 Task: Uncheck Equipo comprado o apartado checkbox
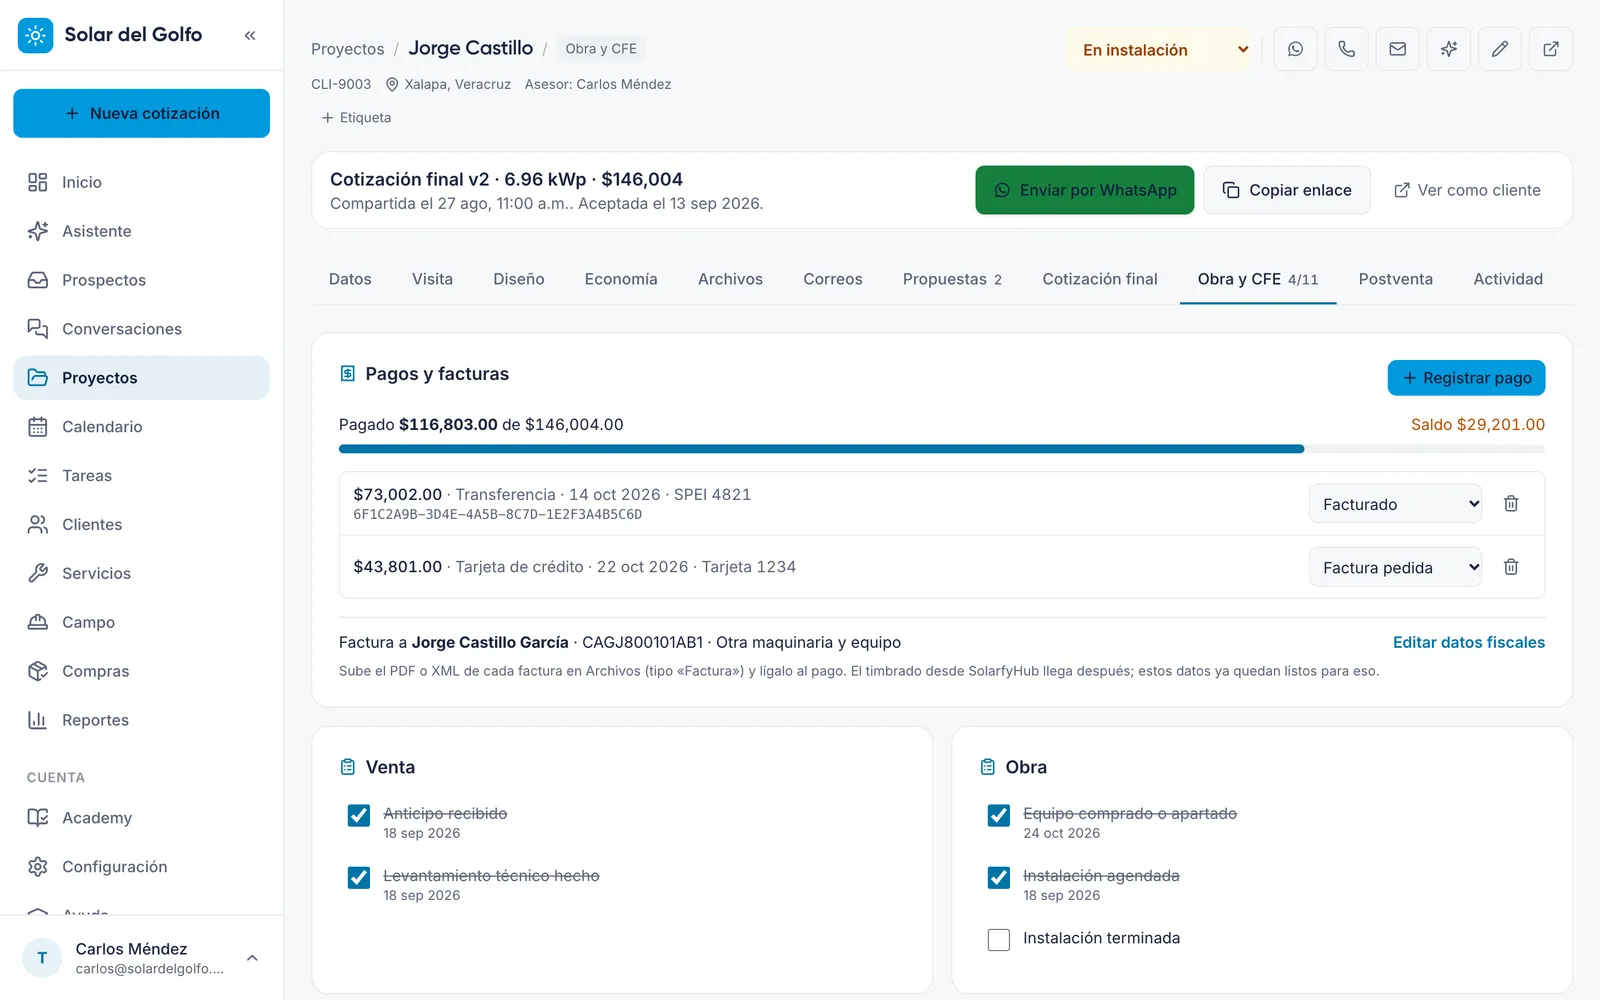(x=999, y=816)
